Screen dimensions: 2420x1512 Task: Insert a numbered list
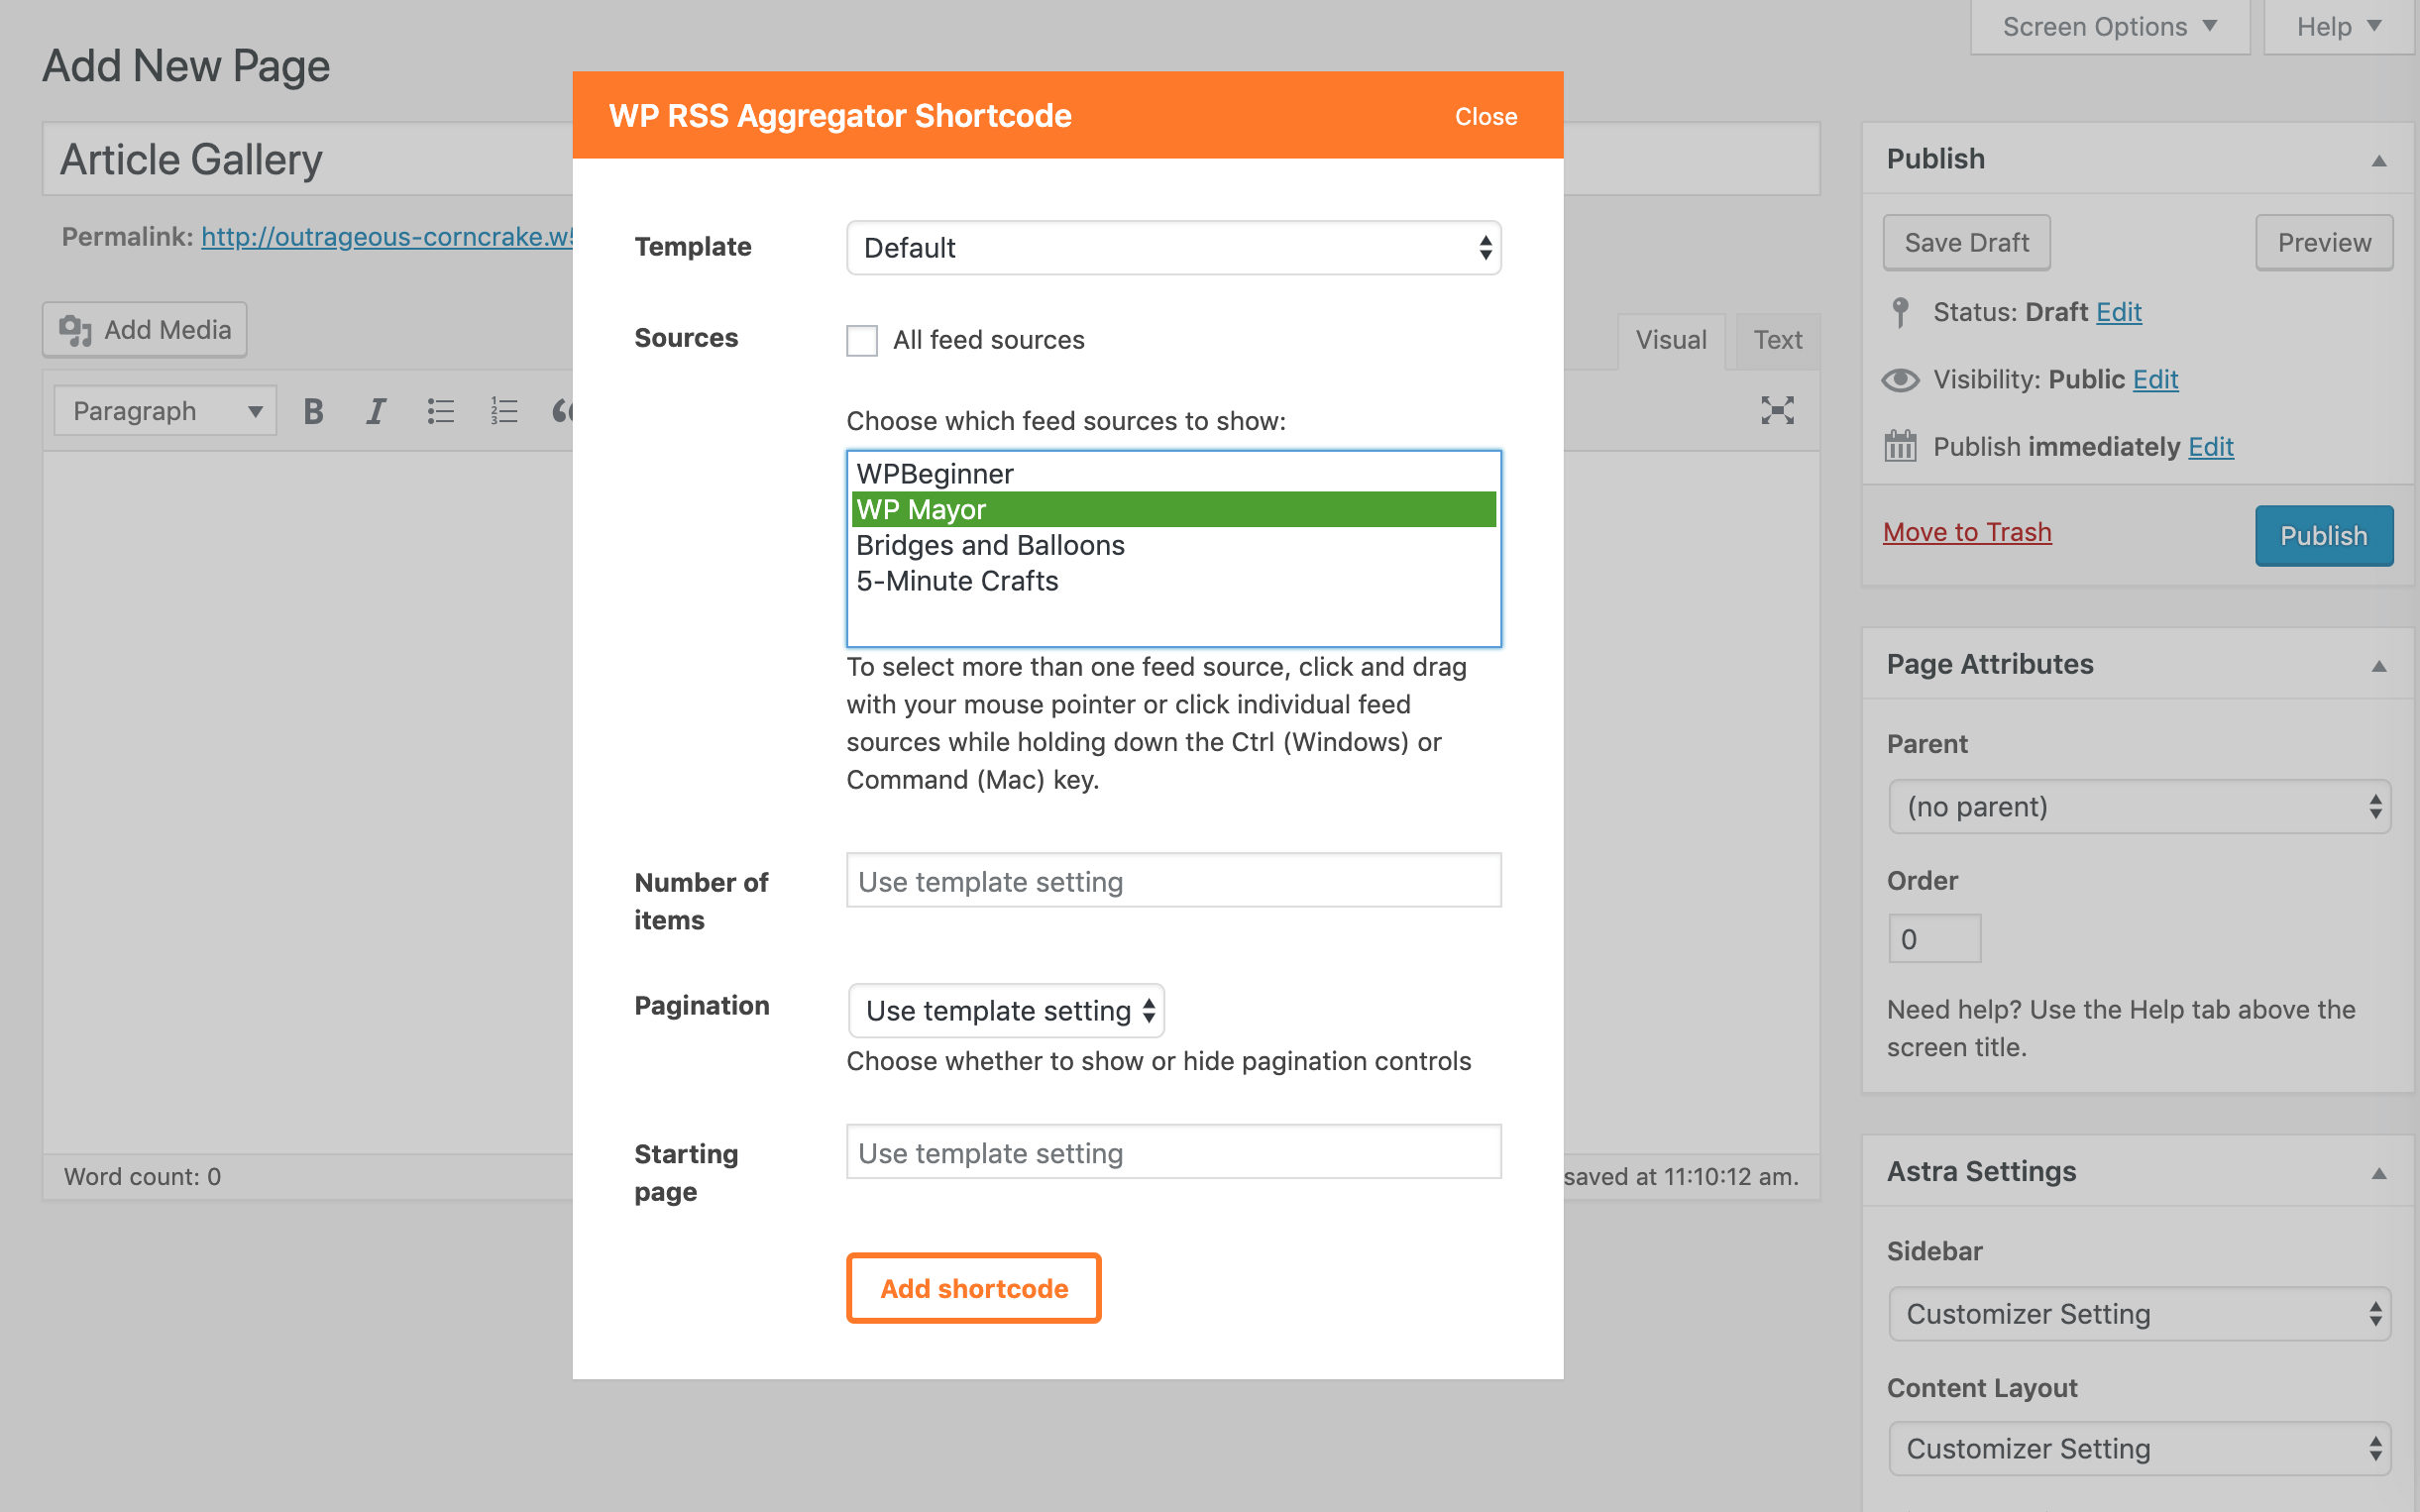click(x=504, y=411)
